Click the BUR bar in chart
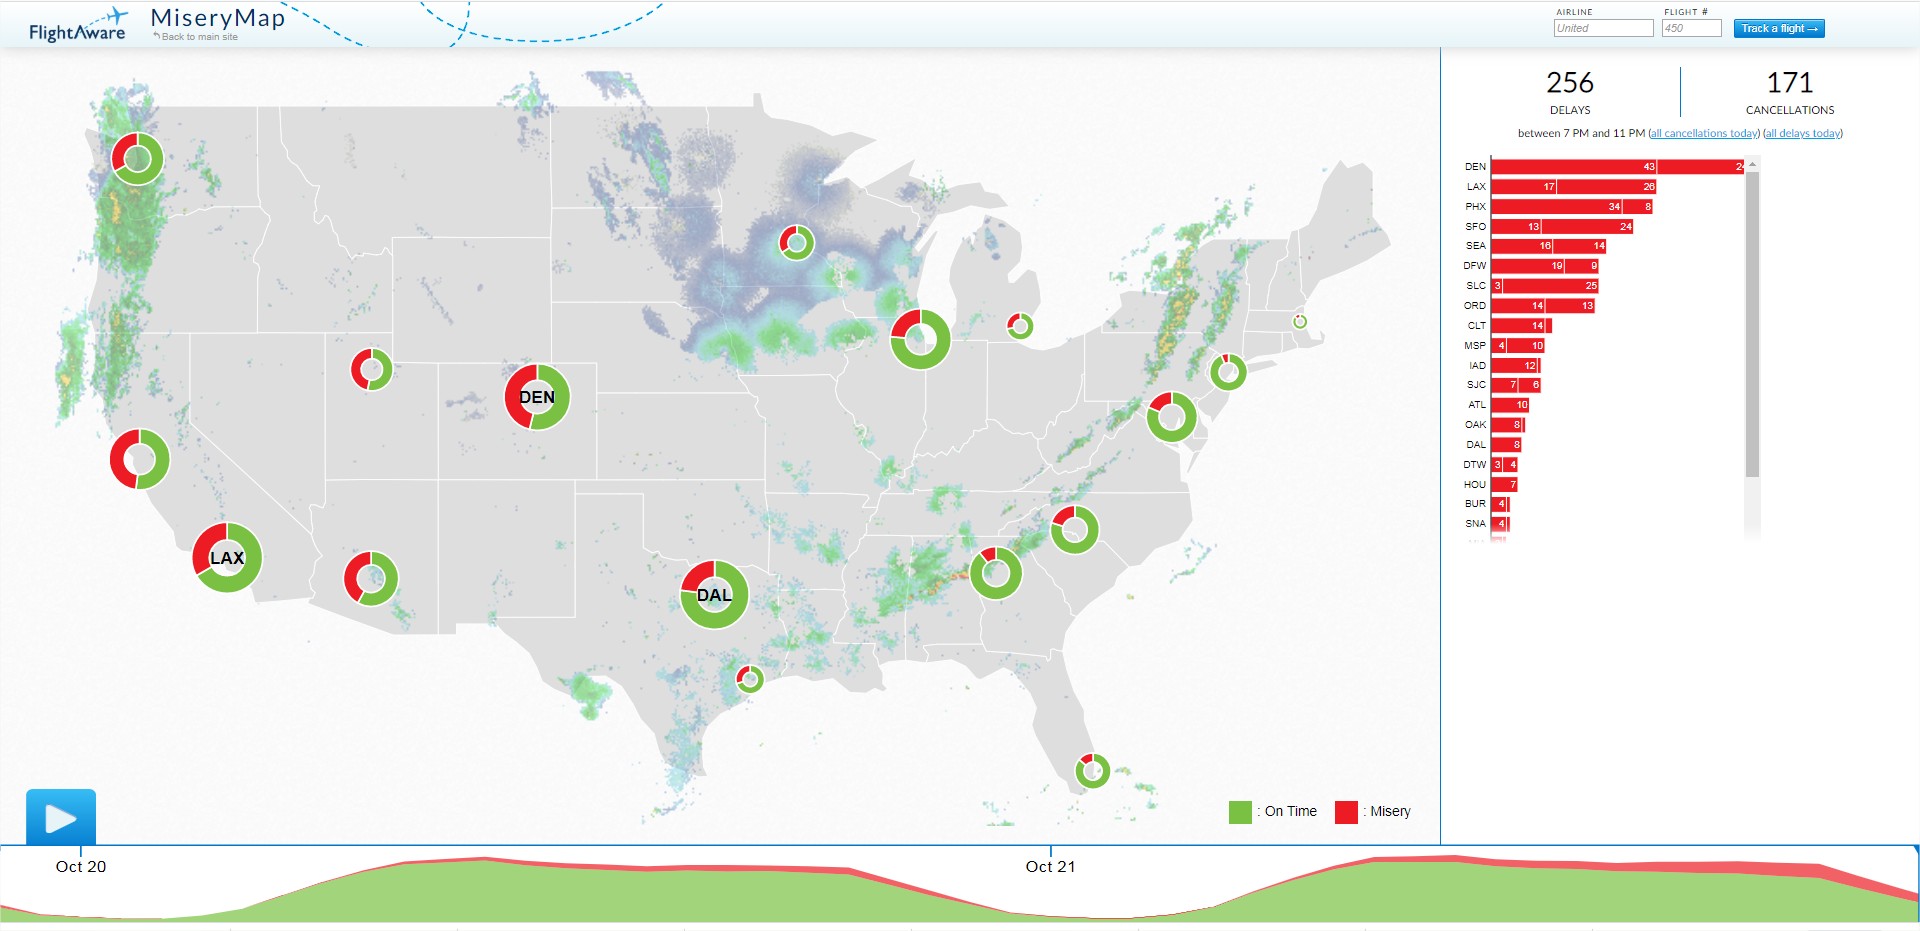The height and width of the screenshot is (931, 1920). (1500, 504)
